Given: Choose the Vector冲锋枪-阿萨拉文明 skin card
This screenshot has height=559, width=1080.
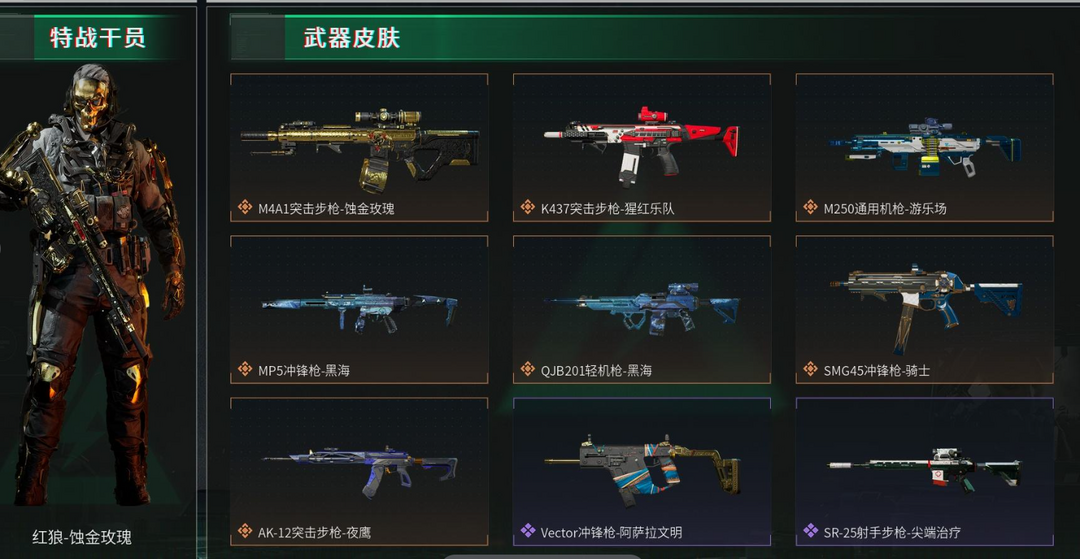Looking at the screenshot, I should tap(642, 472).
